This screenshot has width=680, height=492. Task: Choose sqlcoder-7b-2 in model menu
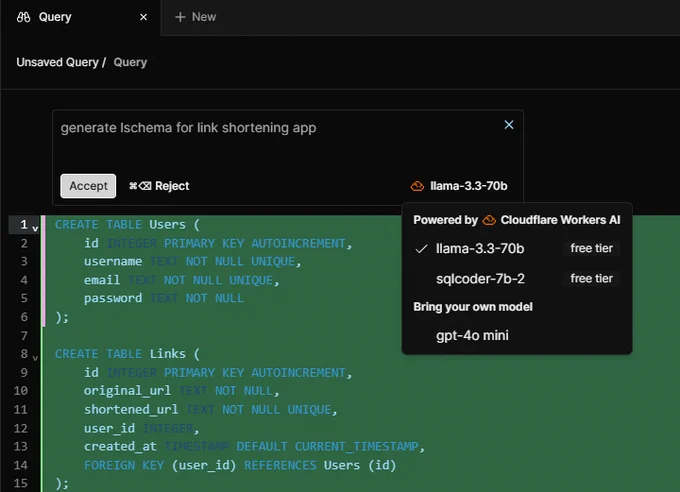(x=517, y=279)
